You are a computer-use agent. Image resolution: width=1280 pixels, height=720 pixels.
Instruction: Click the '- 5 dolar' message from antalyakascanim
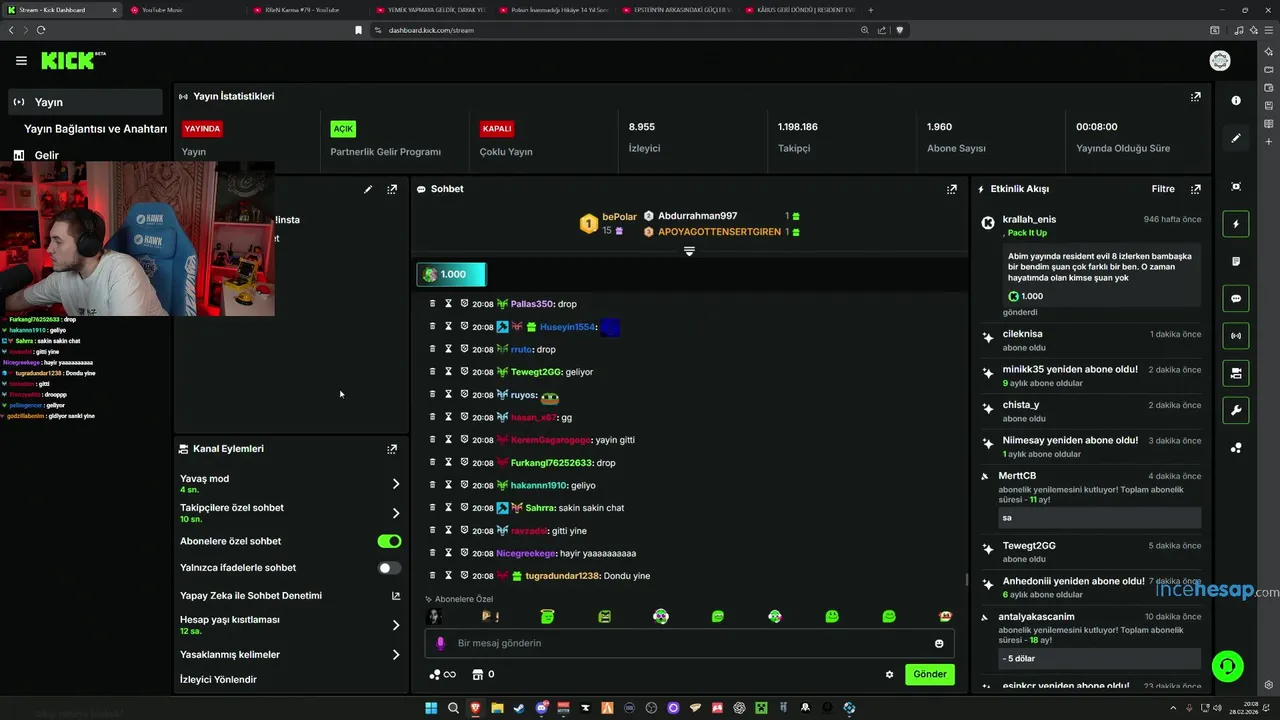point(1100,659)
